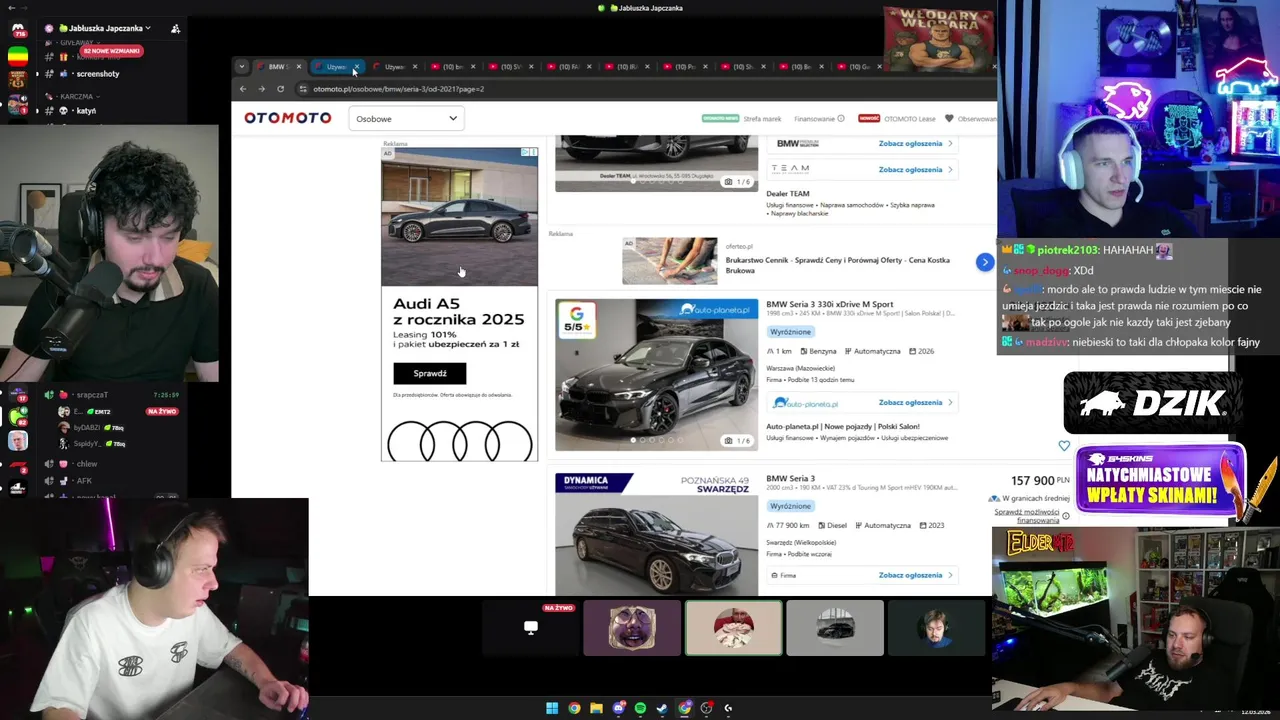Open the tab search chevron in browser
This screenshot has height=720, width=1280.
(x=241, y=67)
